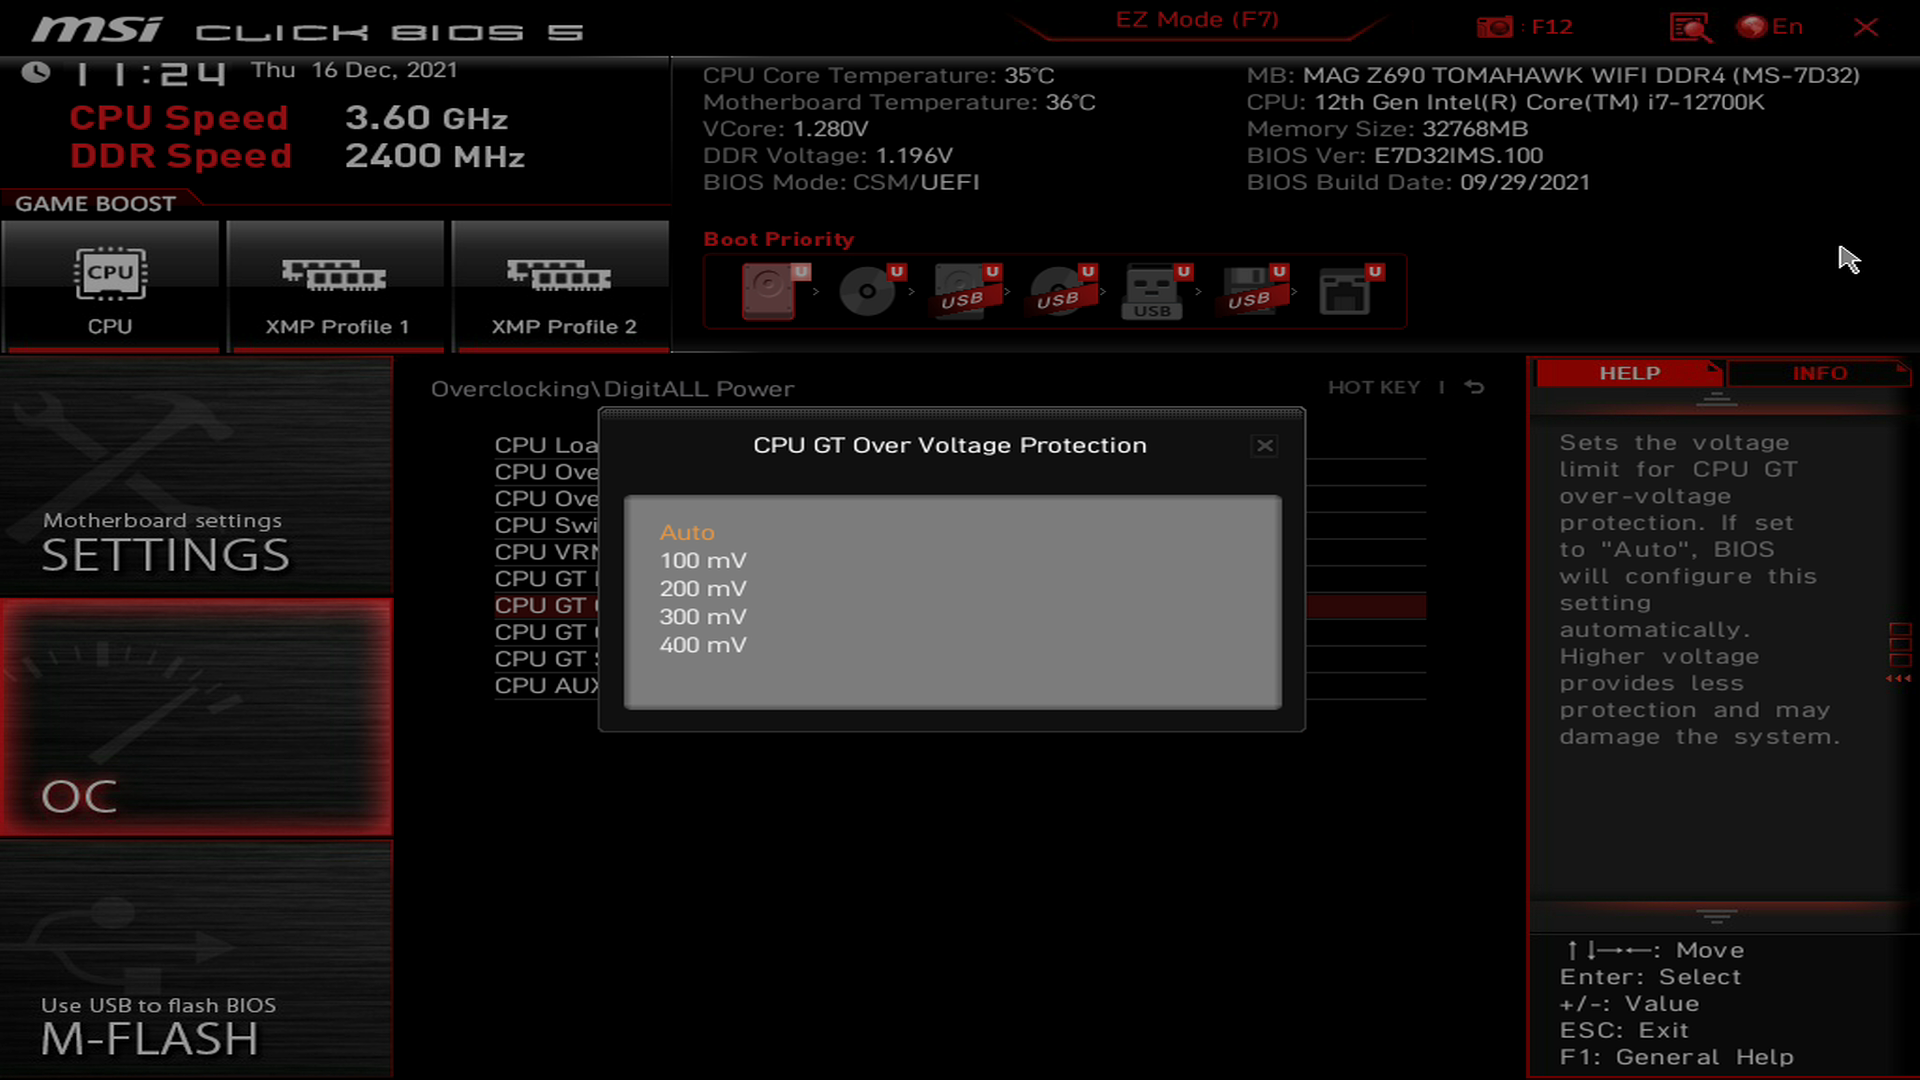Select the USB hard disk boot device (third boot icon)

pyautogui.click(x=966, y=291)
